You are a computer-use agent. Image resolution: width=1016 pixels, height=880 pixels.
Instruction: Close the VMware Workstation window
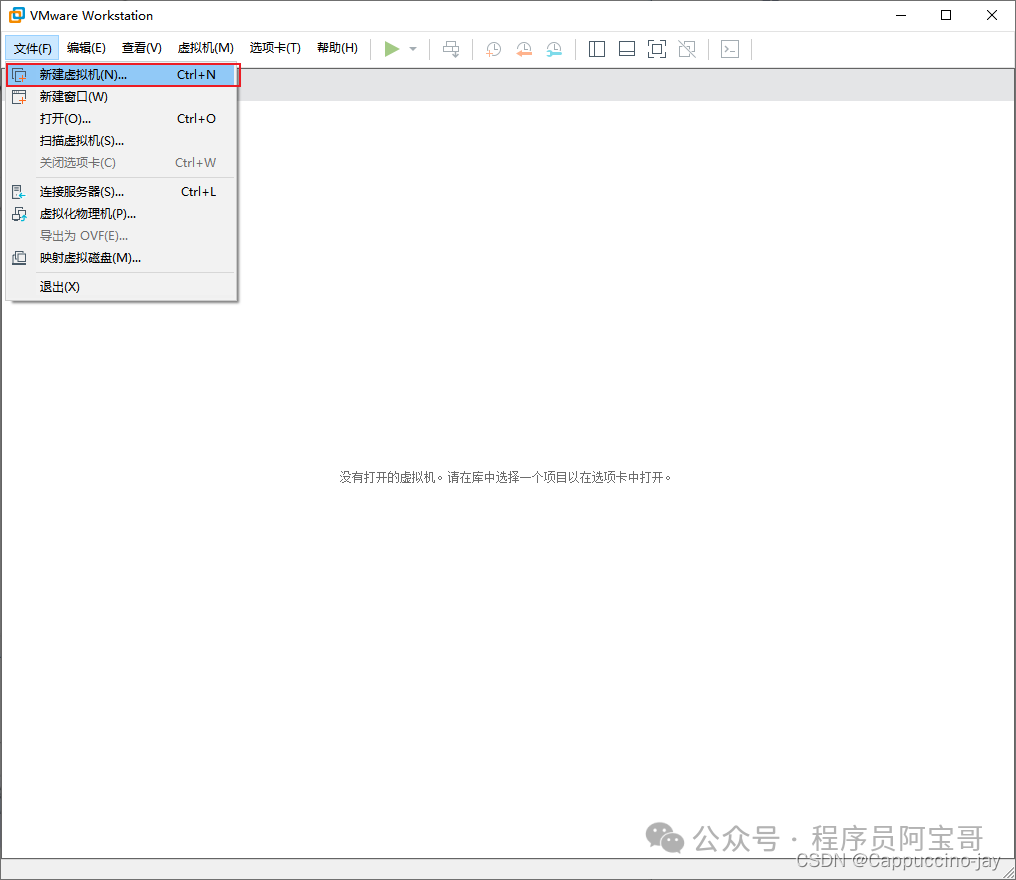tap(991, 16)
